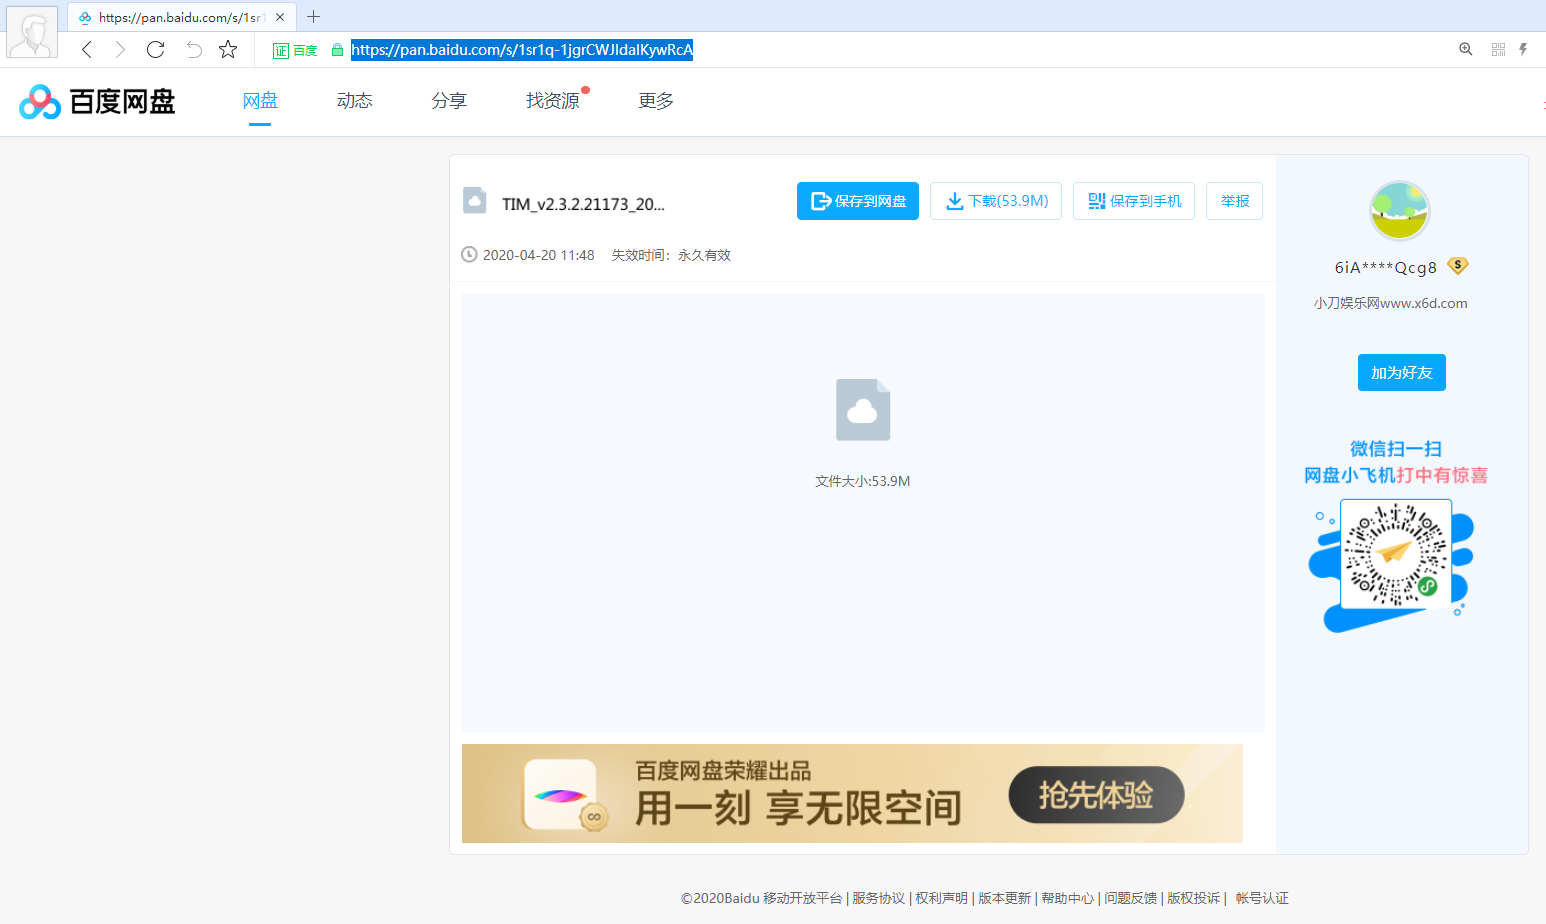The height and width of the screenshot is (924, 1546).
Task: Click the file name TIM_v2.3.2.21173_20...
Action: 583,204
